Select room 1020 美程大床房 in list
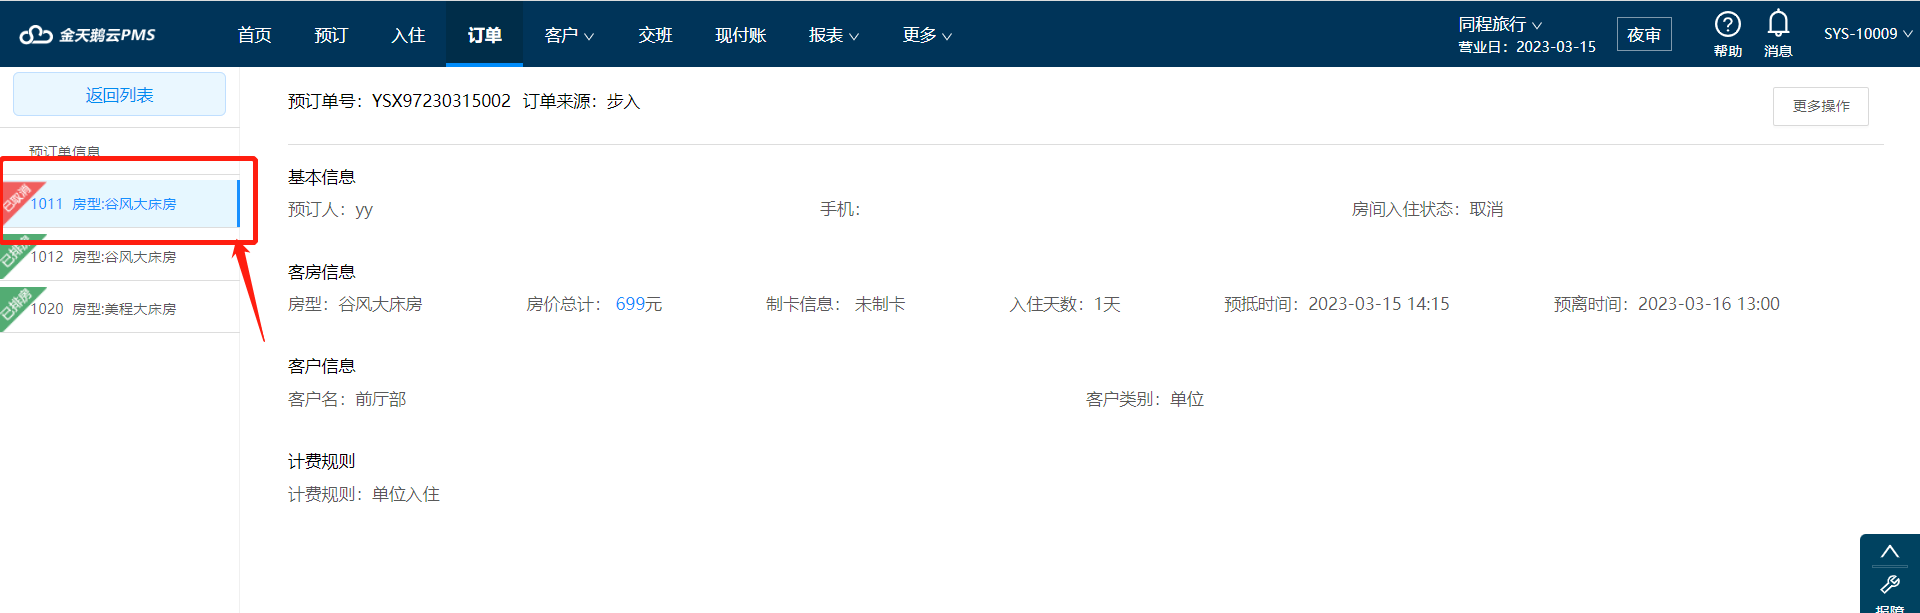Screen dimensions: 1920x613 [x=120, y=309]
